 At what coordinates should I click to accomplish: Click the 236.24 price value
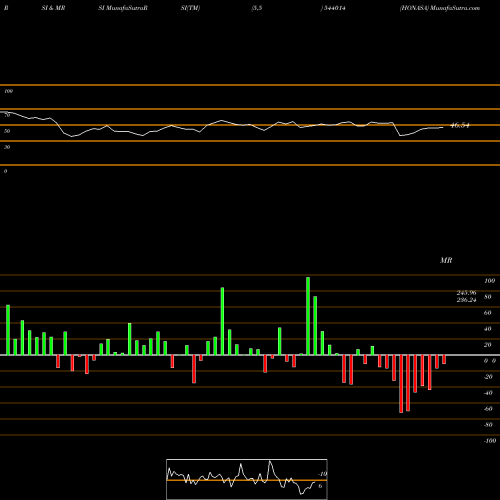pos(466,300)
